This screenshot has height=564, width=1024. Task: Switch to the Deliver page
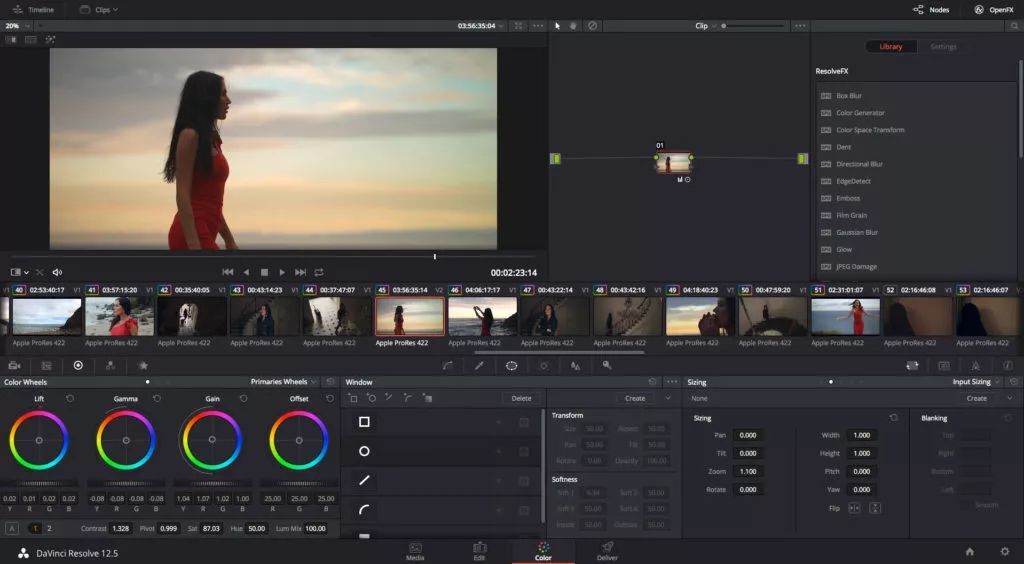pyautogui.click(x=606, y=551)
